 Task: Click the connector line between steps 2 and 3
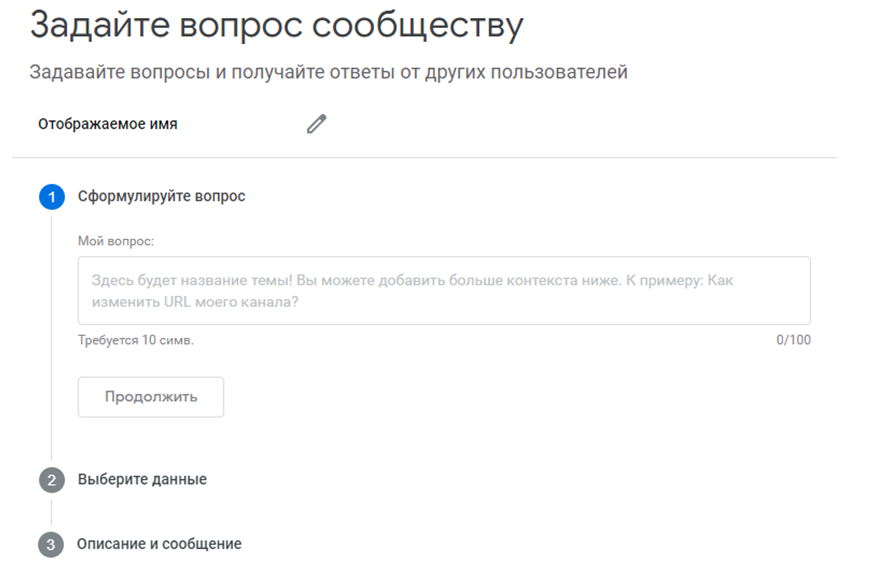[51, 513]
